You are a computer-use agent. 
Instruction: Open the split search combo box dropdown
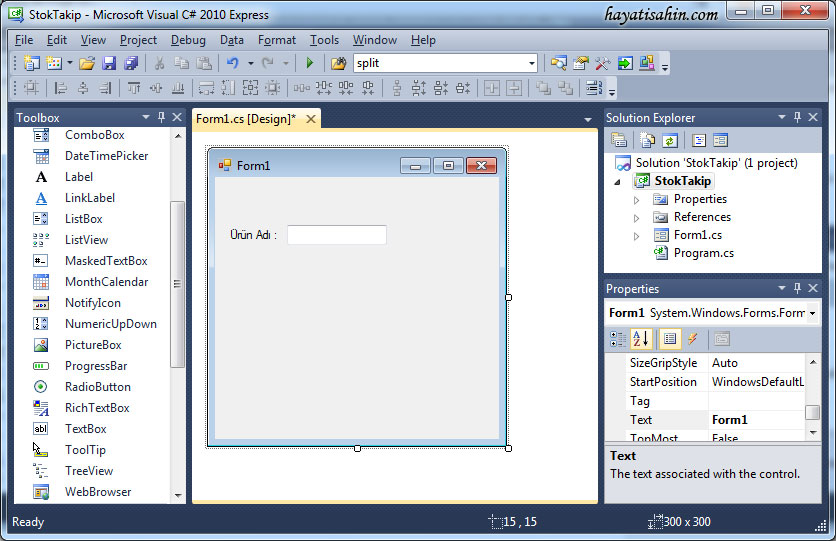point(532,63)
